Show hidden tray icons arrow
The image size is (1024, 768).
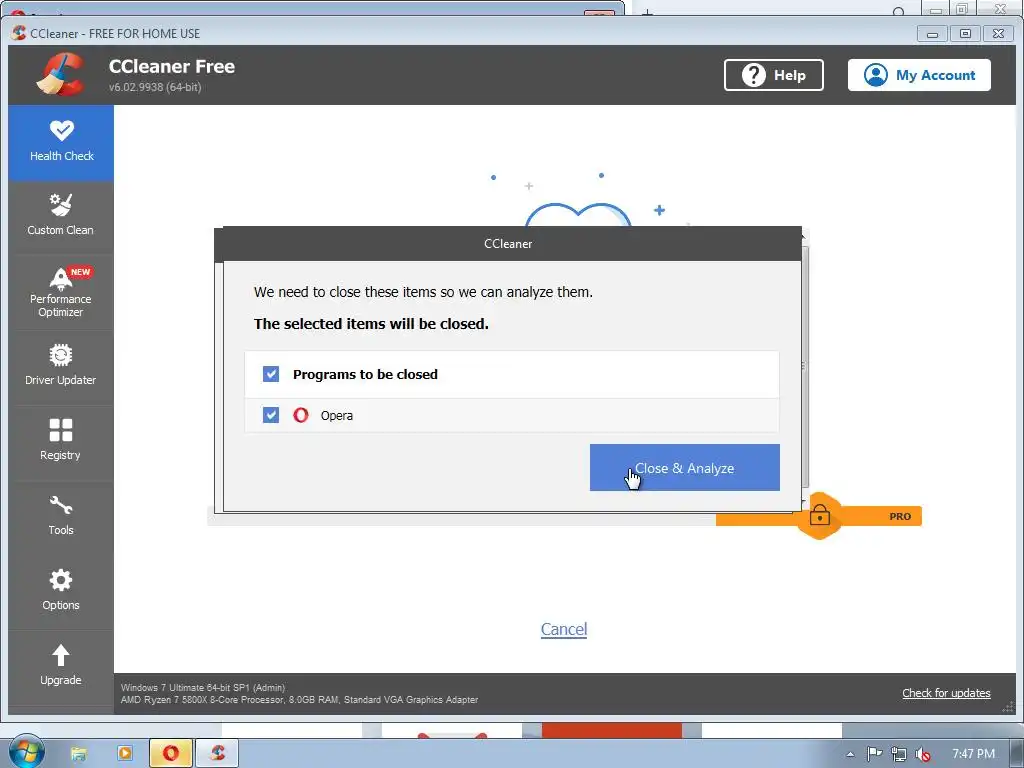[x=850, y=754]
